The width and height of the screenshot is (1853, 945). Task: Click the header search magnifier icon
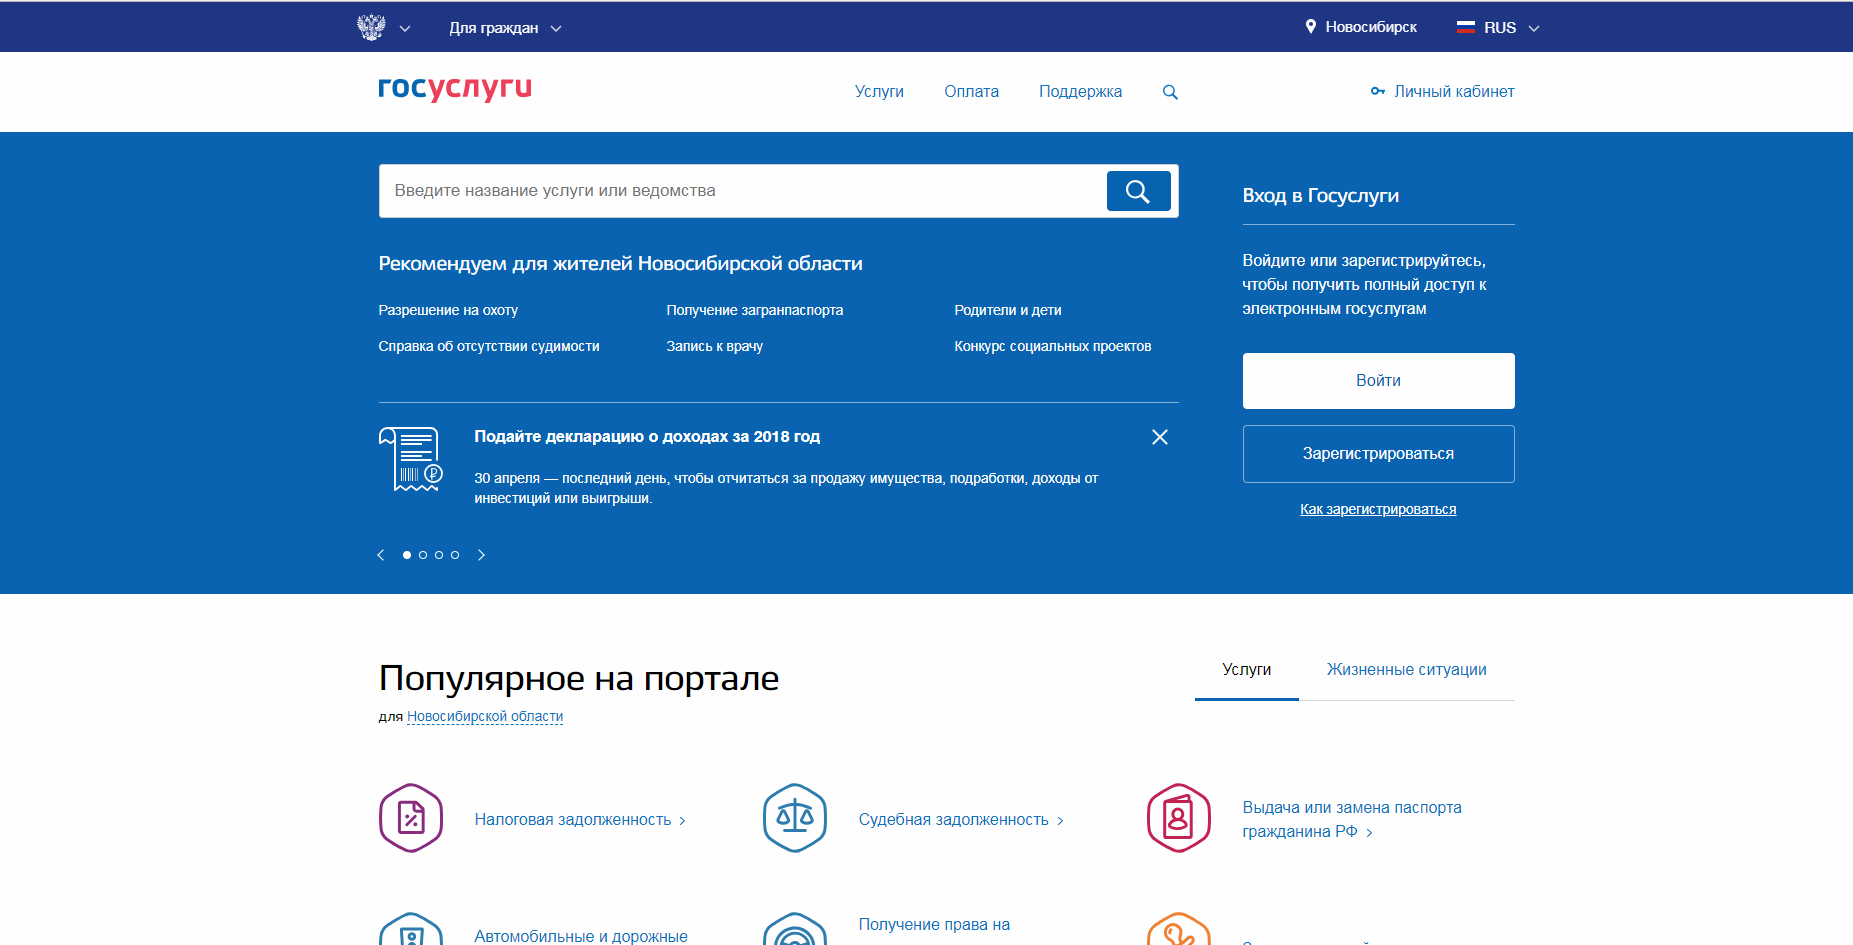(1170, 92)
